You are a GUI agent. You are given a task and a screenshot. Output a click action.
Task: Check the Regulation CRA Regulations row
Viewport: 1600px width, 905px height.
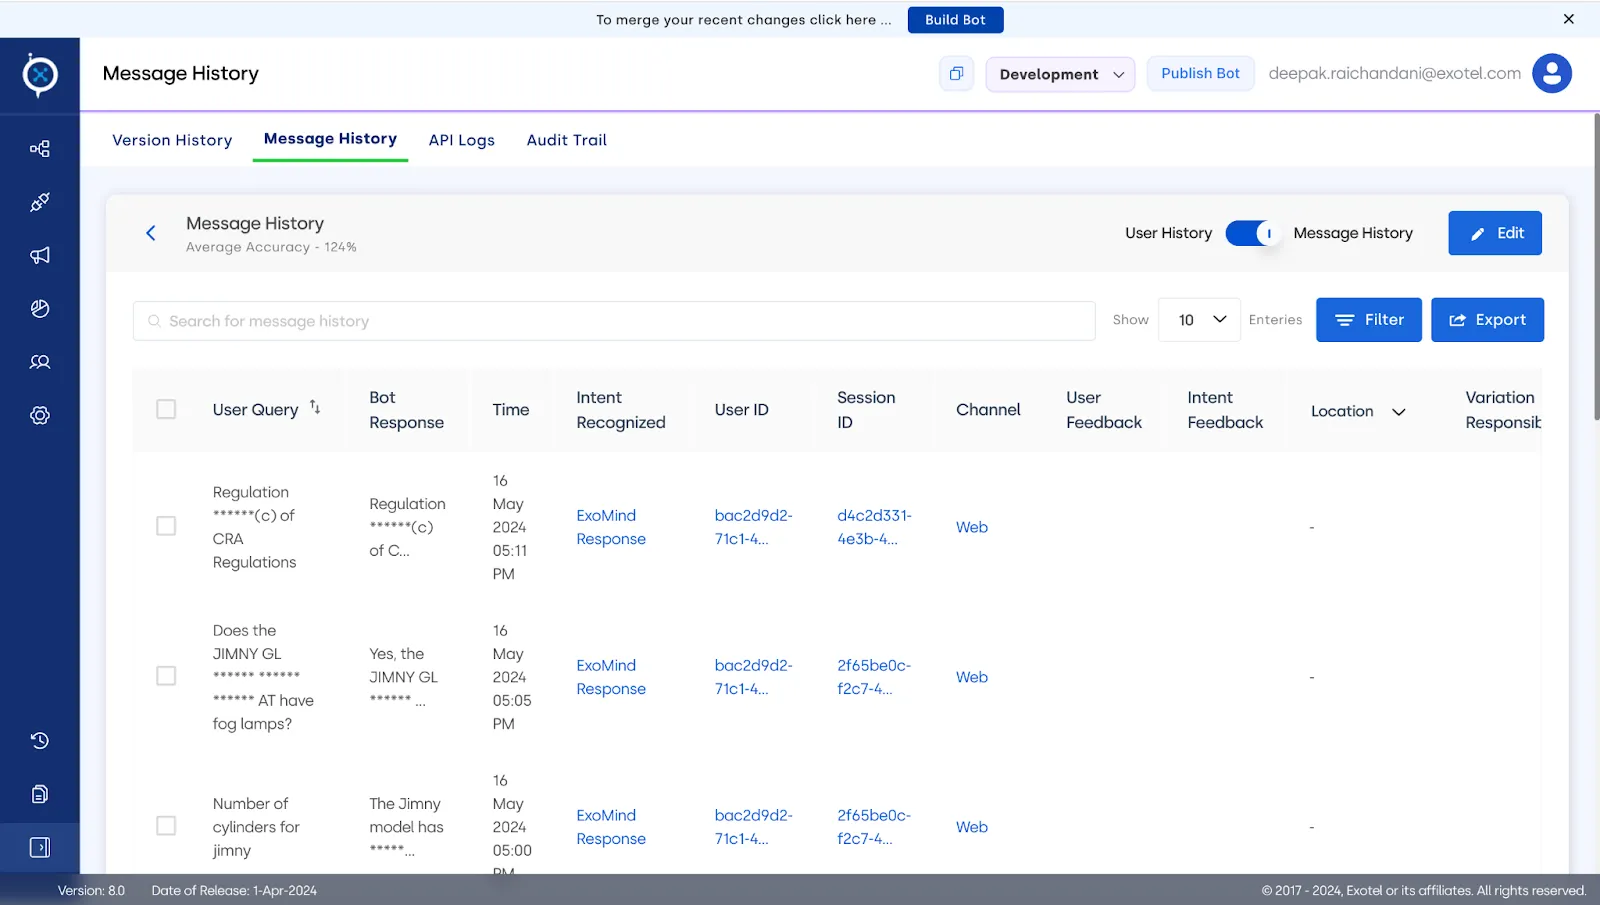166,526
